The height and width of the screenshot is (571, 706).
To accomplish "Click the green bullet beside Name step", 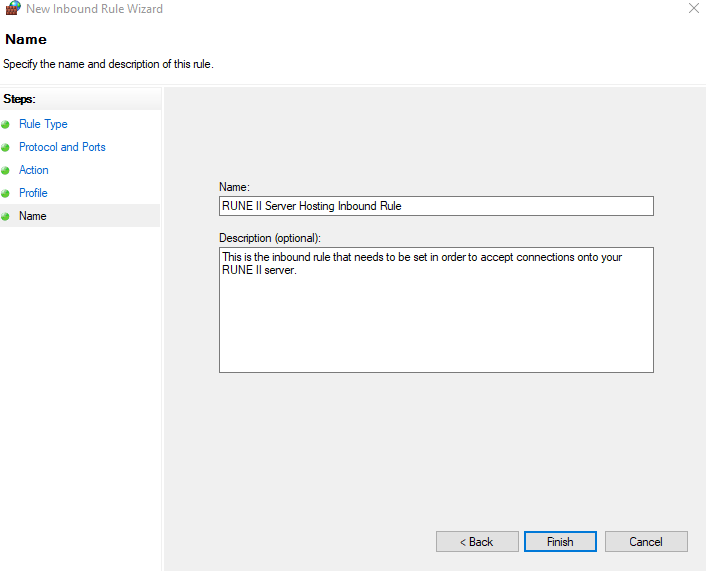I will click(6, 216).
